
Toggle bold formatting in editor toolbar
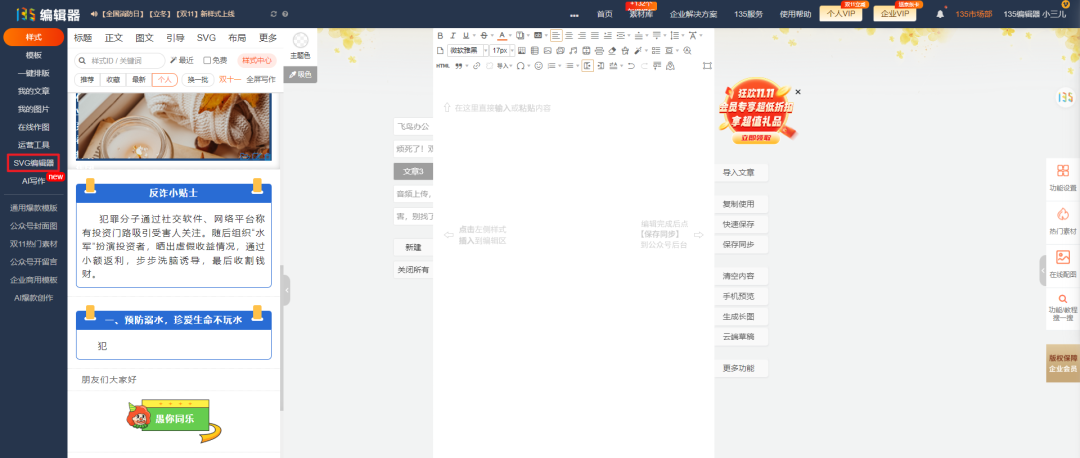[440, 35]
